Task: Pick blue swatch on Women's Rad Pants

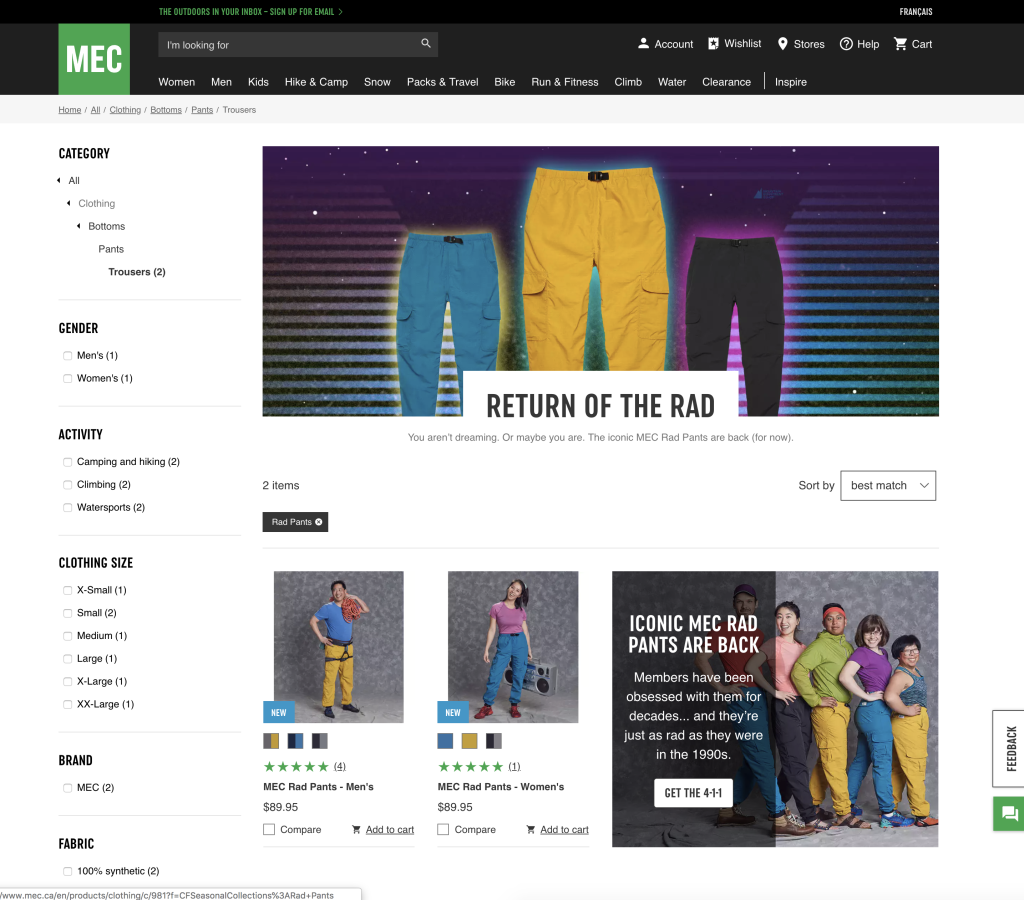Action: pyautogui.click(x=445, y=741)
